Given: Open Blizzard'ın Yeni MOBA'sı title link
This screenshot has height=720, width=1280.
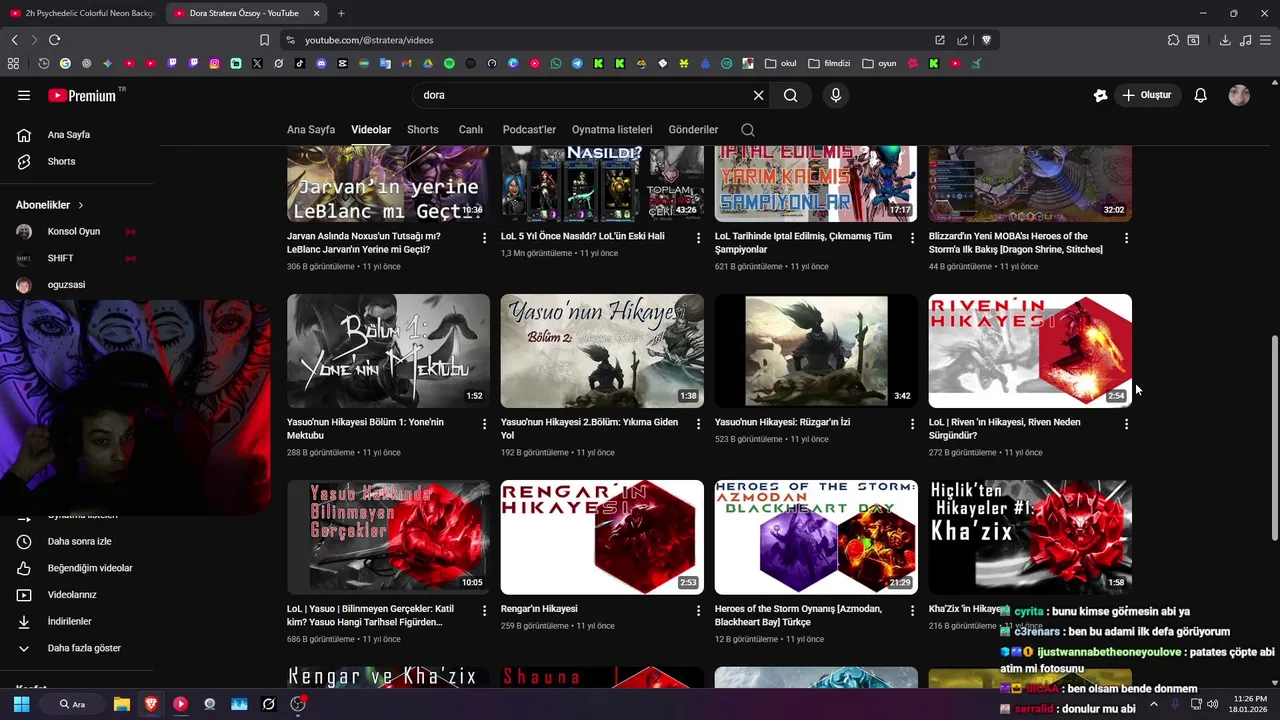Looking at the screenshot, I should click(1015, 243).
